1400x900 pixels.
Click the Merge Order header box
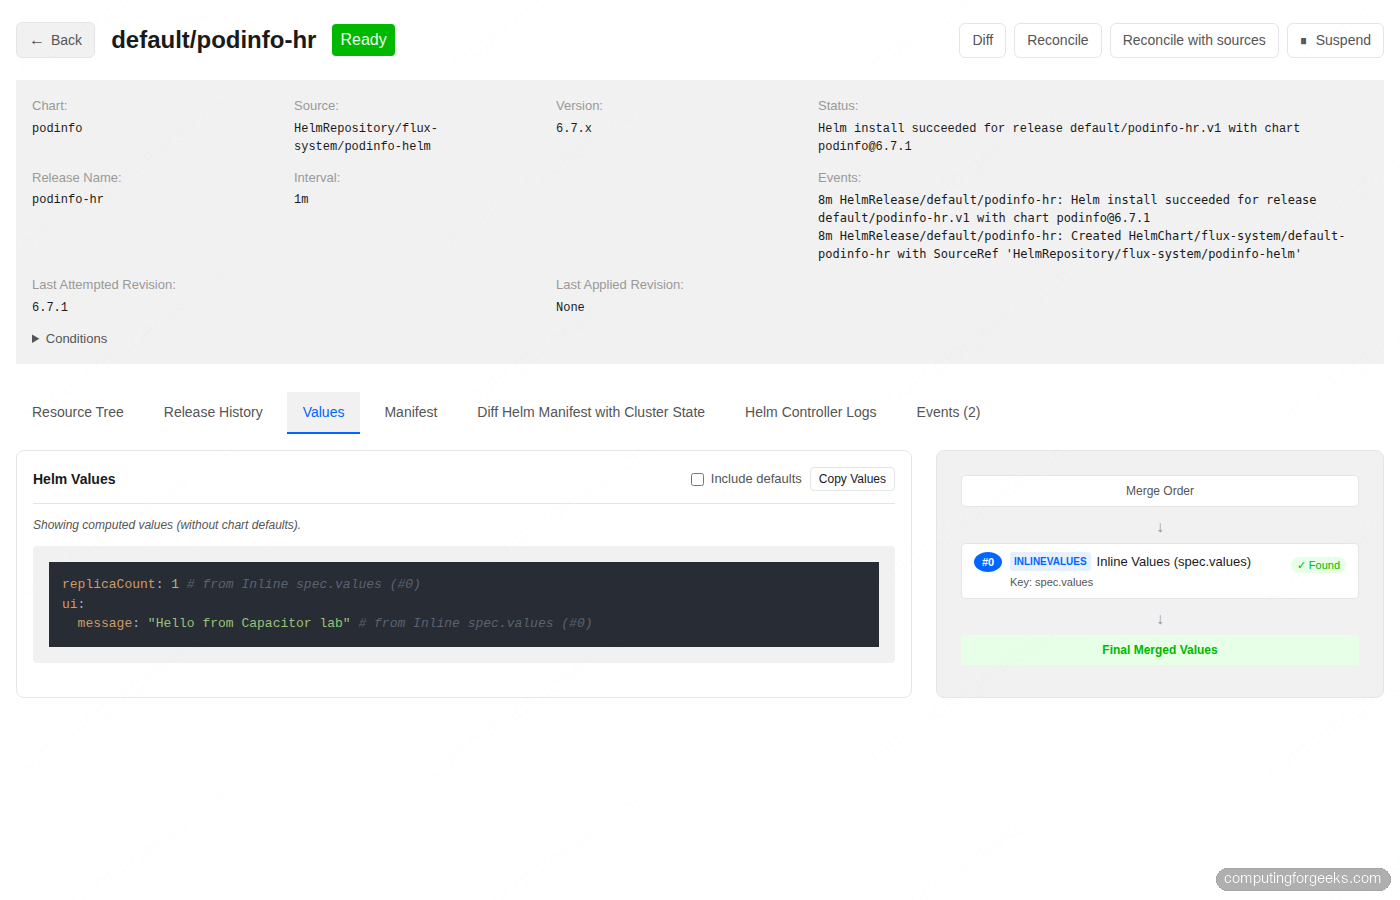(x=1160, y=491)
